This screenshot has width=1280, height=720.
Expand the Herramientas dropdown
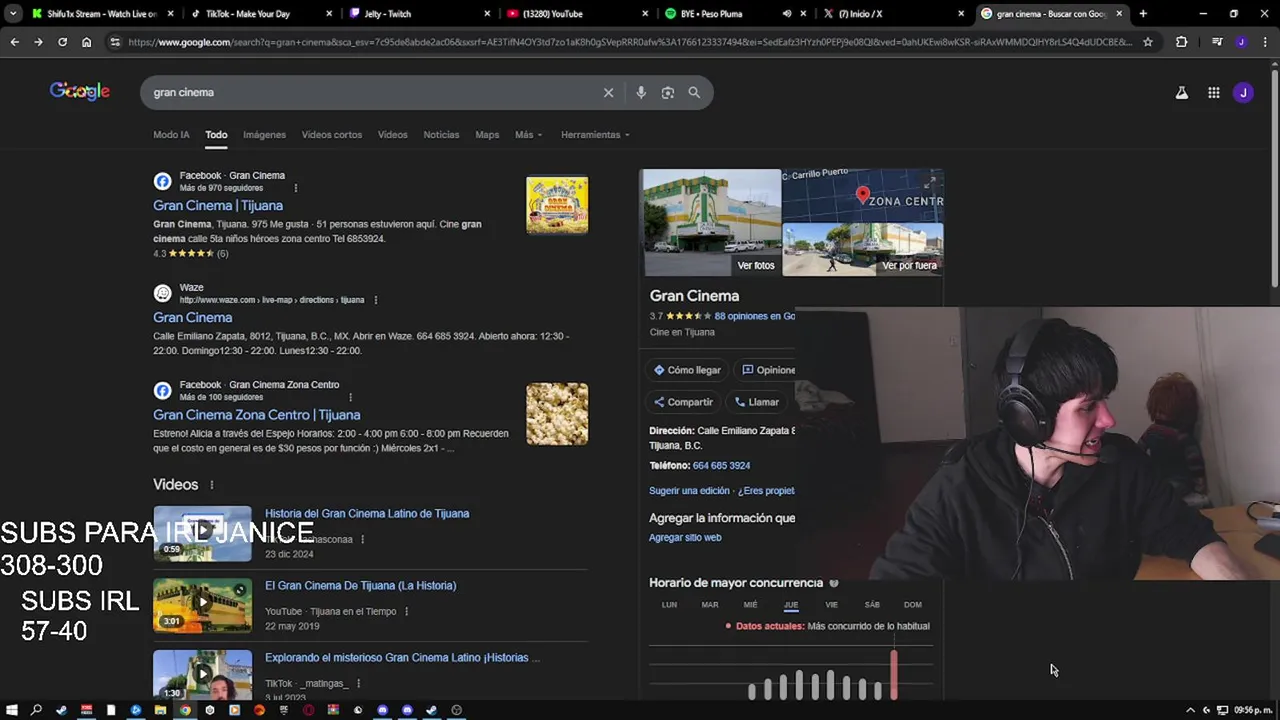tap(595, 135)
